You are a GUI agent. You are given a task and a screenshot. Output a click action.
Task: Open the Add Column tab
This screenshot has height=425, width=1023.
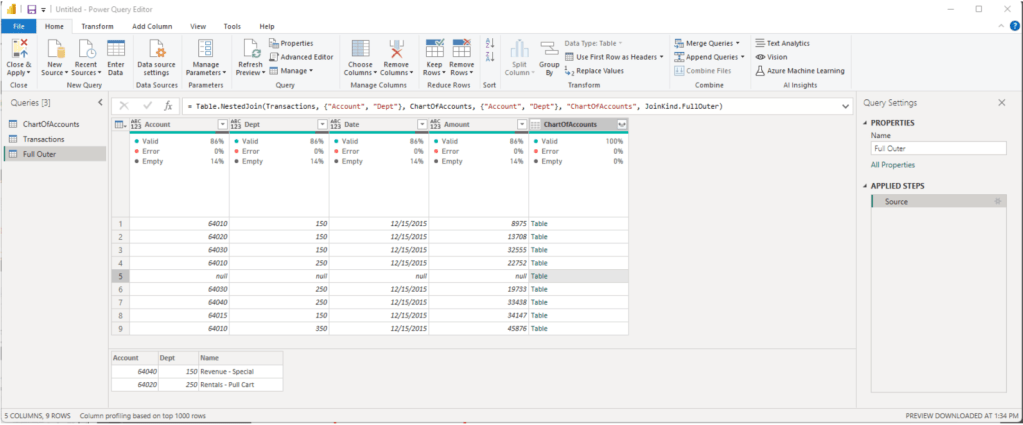coord(151,26)
